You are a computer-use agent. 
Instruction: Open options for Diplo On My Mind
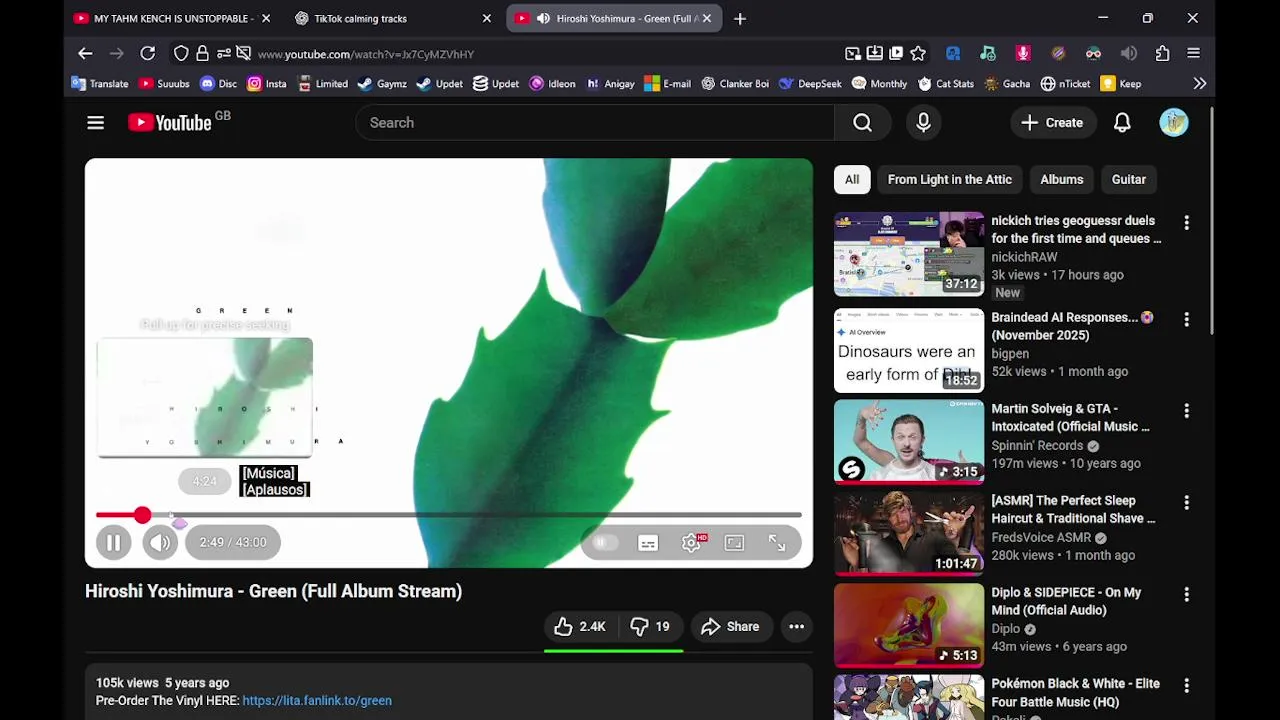(x=1186, y=595)
